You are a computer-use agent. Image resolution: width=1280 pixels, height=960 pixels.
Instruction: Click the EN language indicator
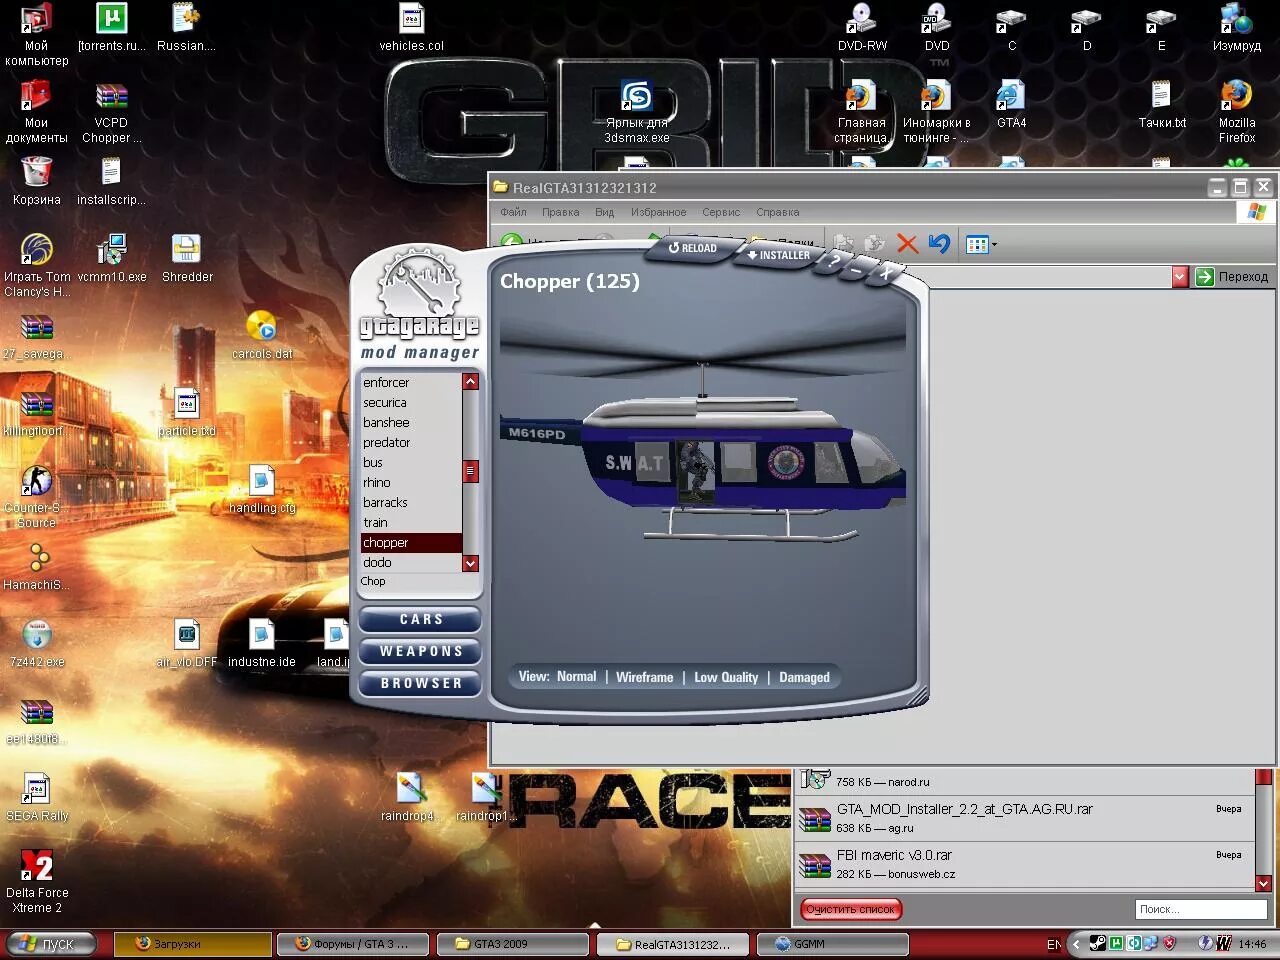pos(1054,944)
